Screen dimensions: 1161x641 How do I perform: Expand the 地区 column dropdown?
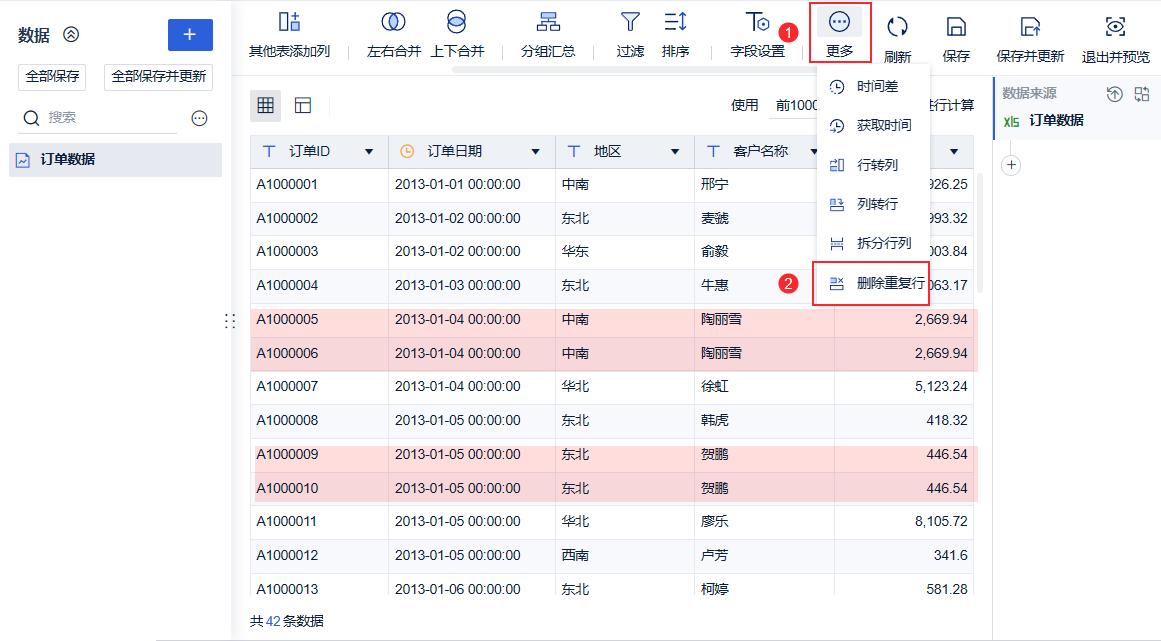click(675, 152)
